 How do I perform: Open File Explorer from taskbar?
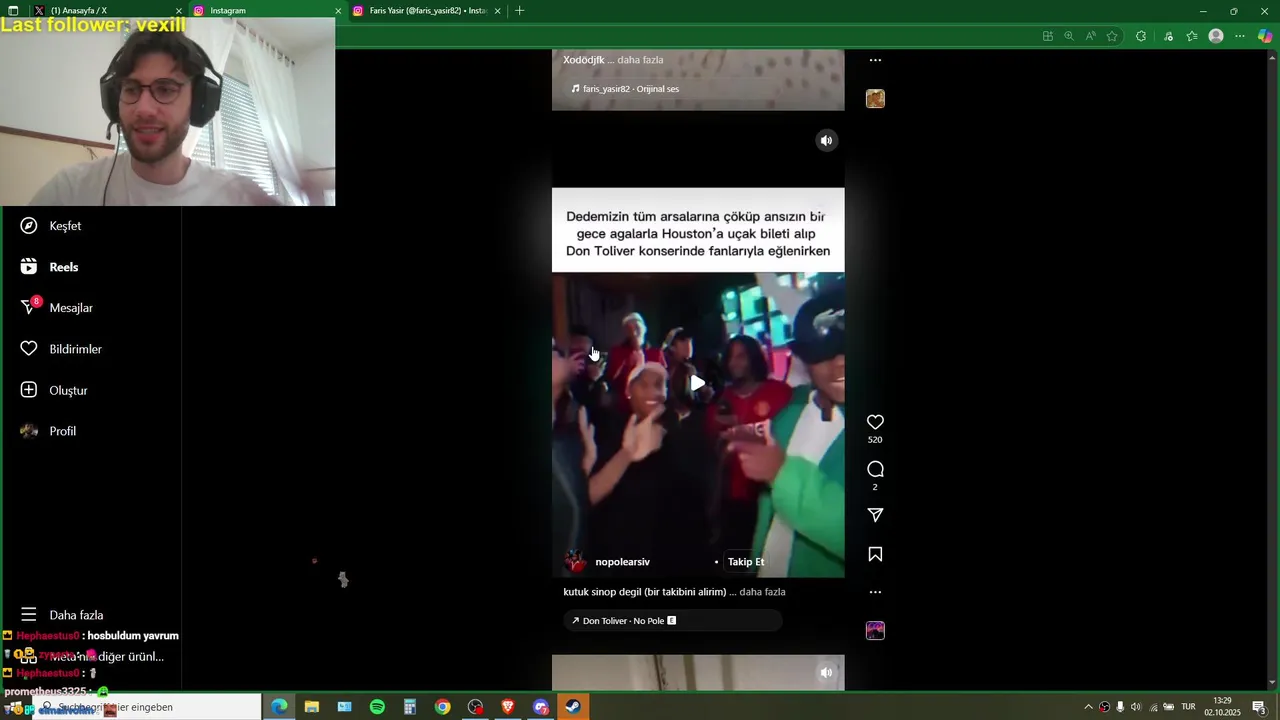312,707
